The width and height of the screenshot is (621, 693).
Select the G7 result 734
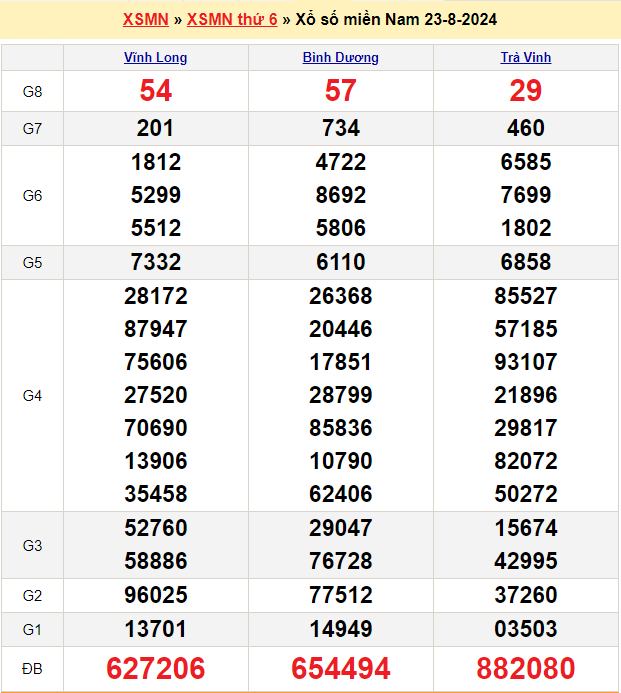(x=340, y=128)
